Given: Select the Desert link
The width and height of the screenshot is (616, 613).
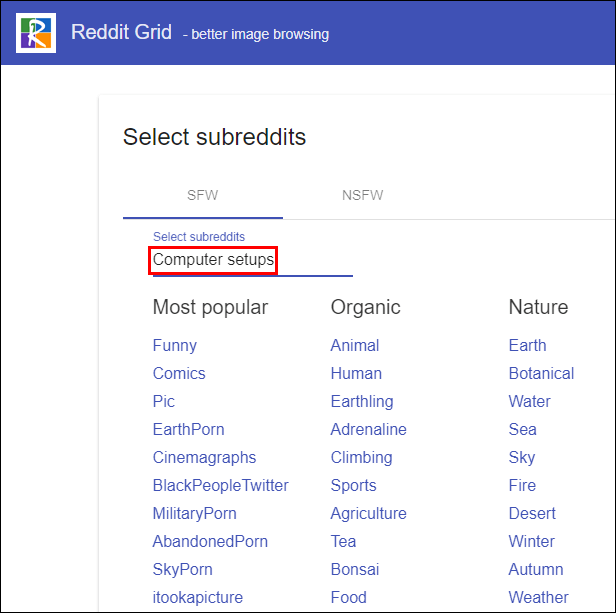Looking at the screenshot, I should click(532, 514).
